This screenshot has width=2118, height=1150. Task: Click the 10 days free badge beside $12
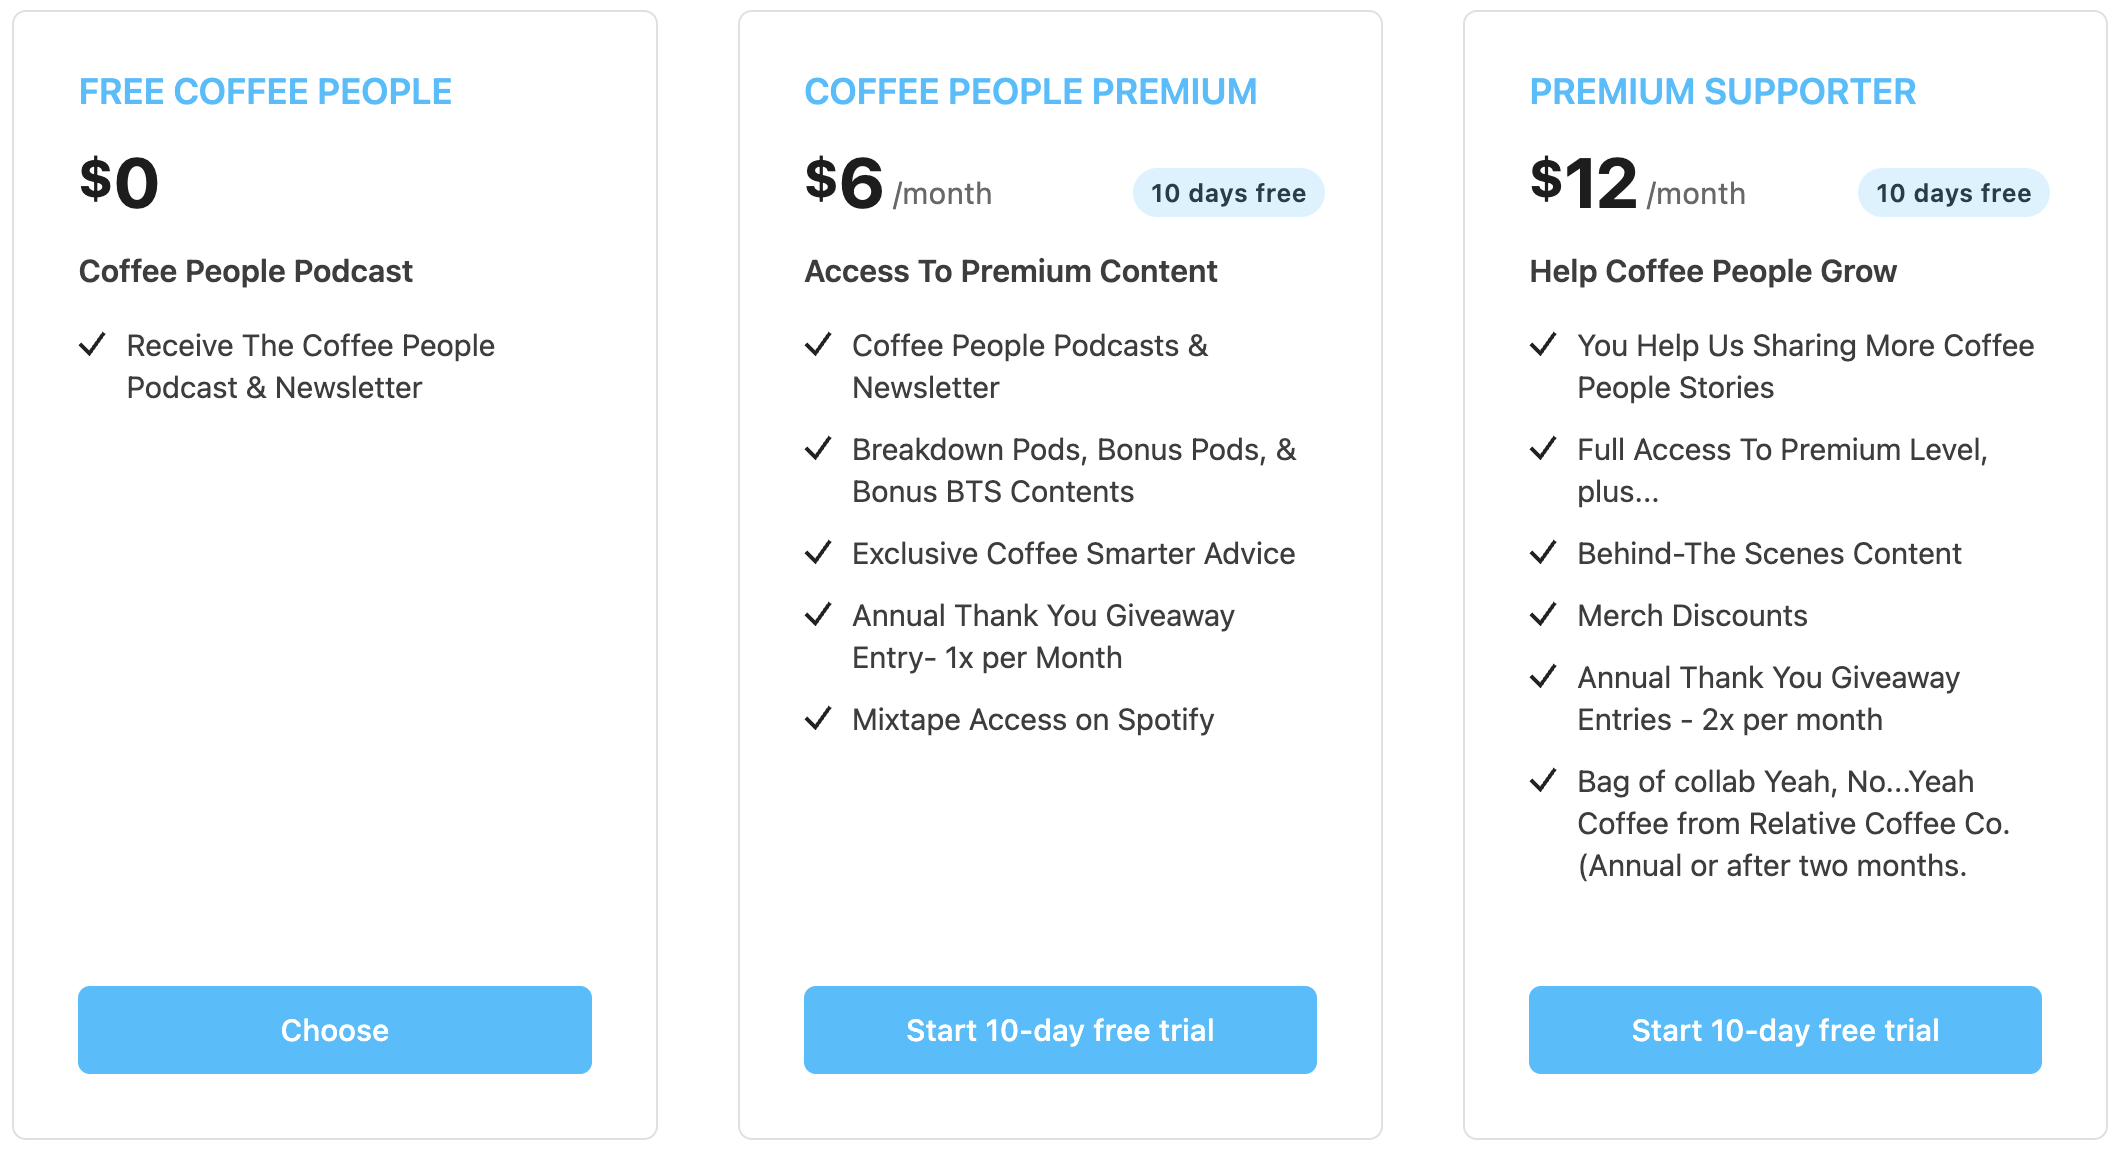[1953, 193]
